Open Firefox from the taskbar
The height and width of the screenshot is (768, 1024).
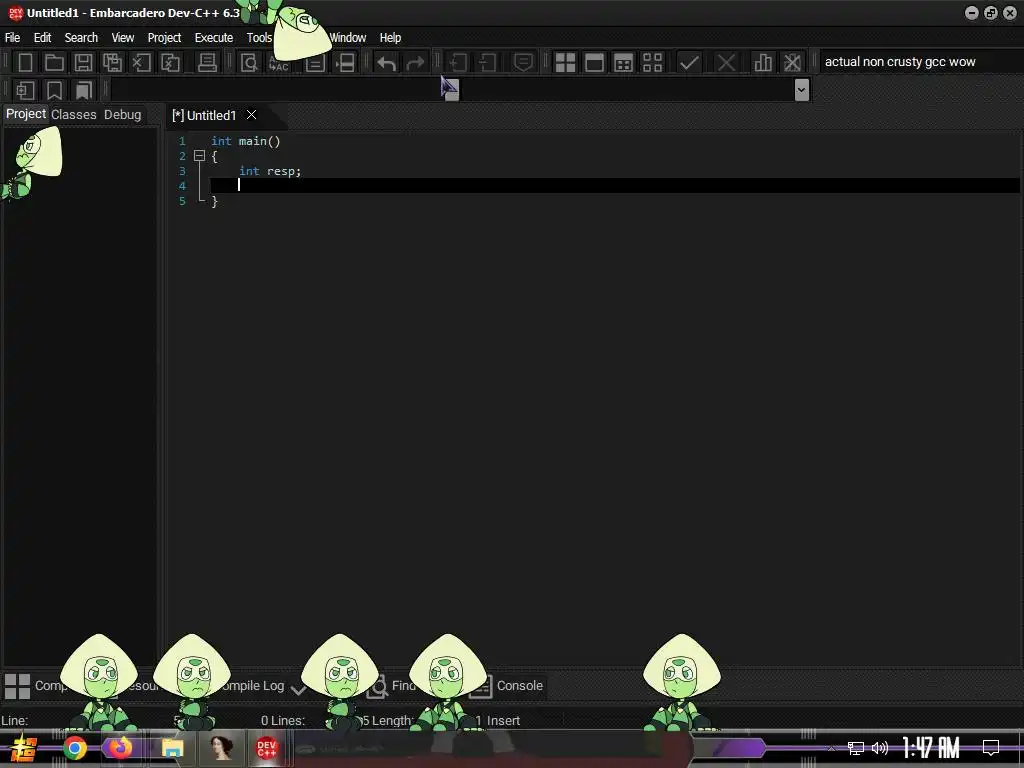click(120, 748)
